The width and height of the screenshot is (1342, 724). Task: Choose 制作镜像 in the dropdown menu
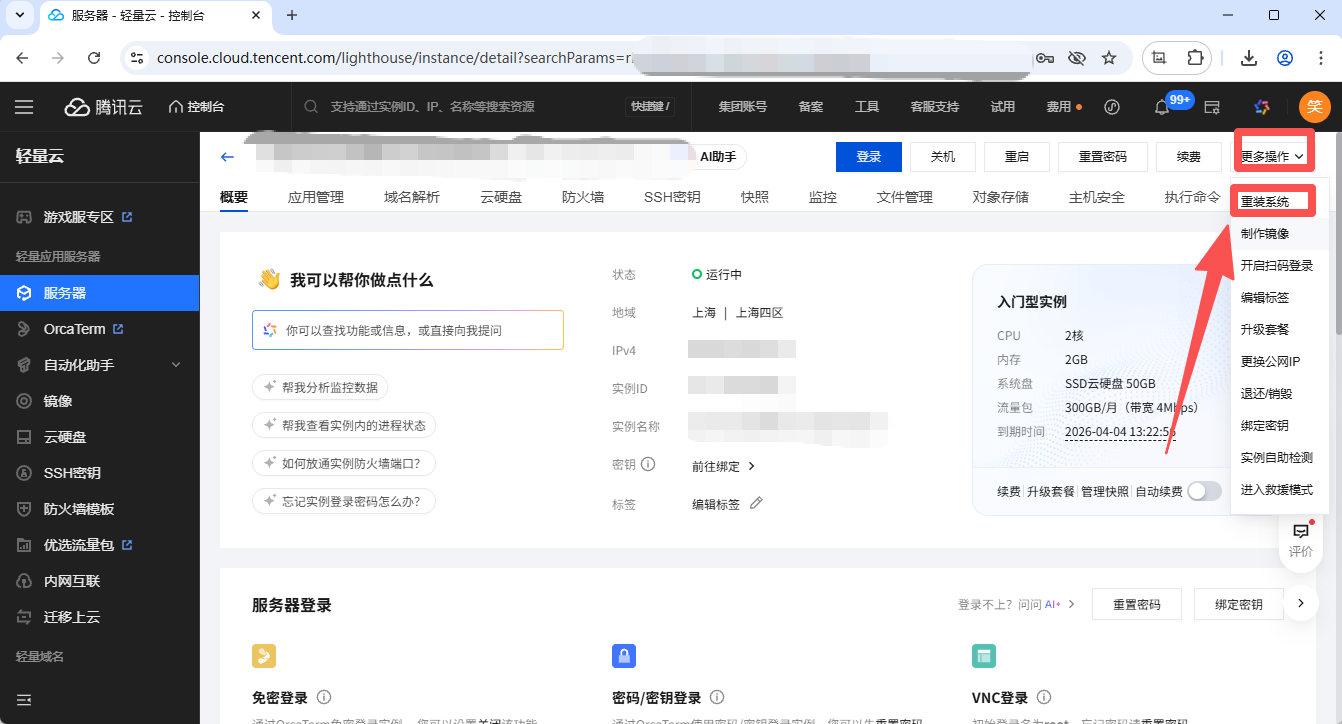[1265, 234]
